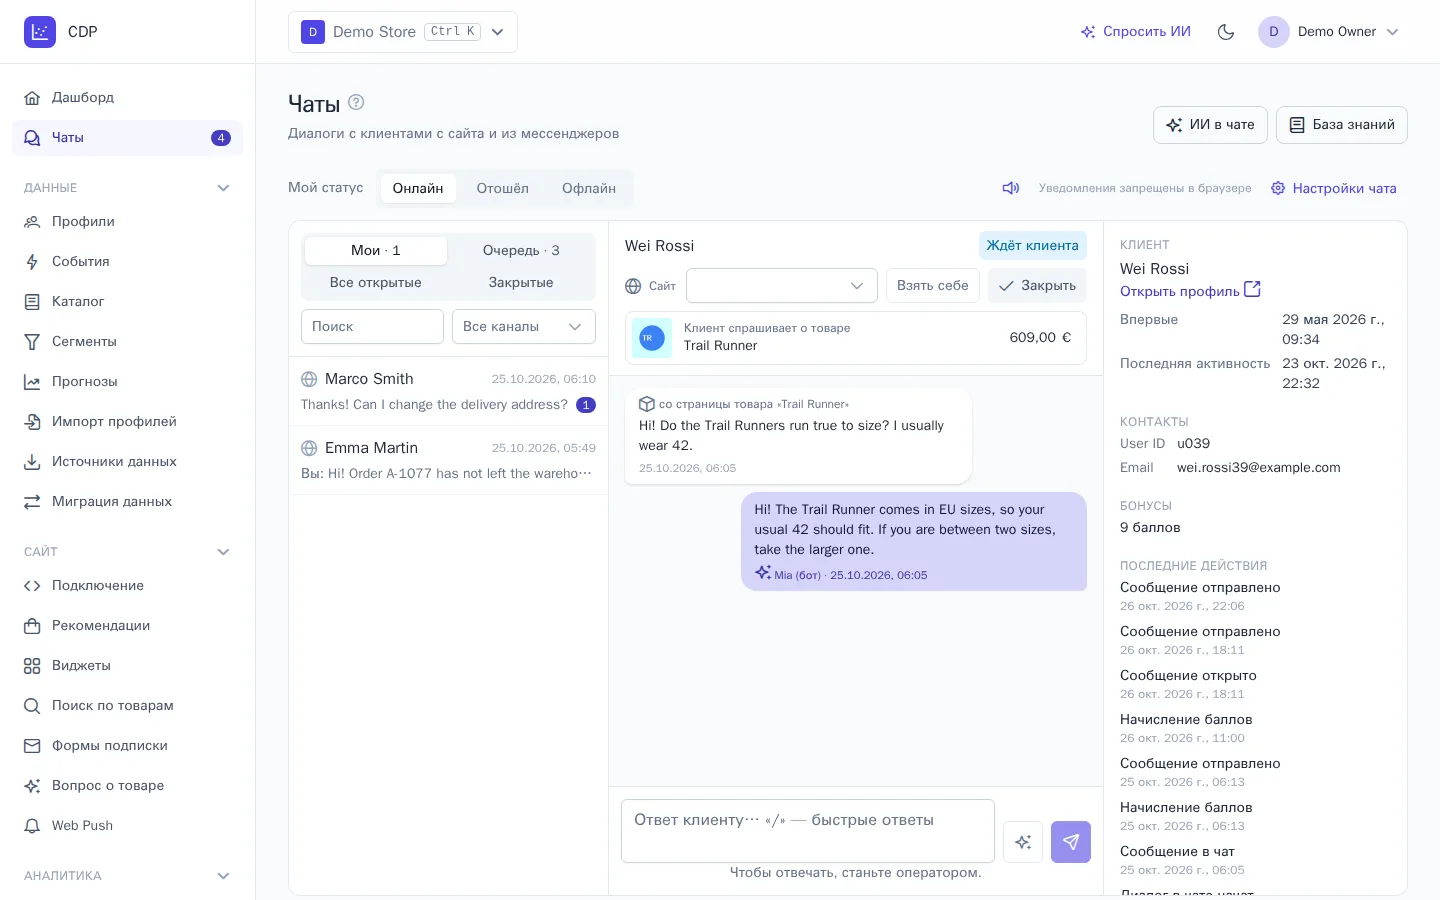Viewport: 1440px width, 900px height.
Task: Open the Demo Store switcher dropdown
Action: (403, 32)
